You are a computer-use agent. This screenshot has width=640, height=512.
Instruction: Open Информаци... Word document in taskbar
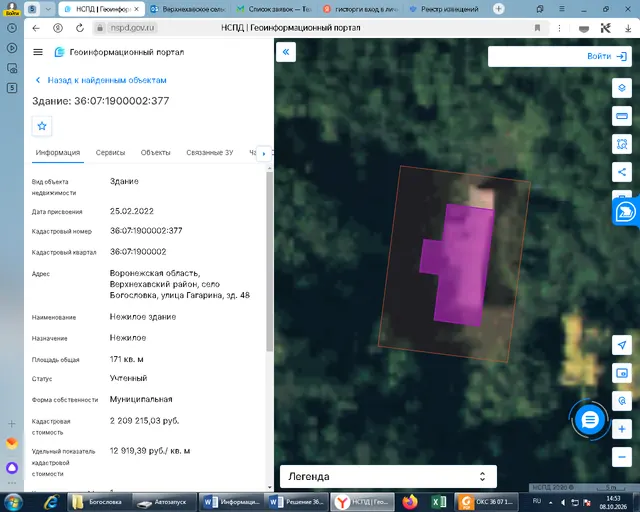(x=232, y=502)
